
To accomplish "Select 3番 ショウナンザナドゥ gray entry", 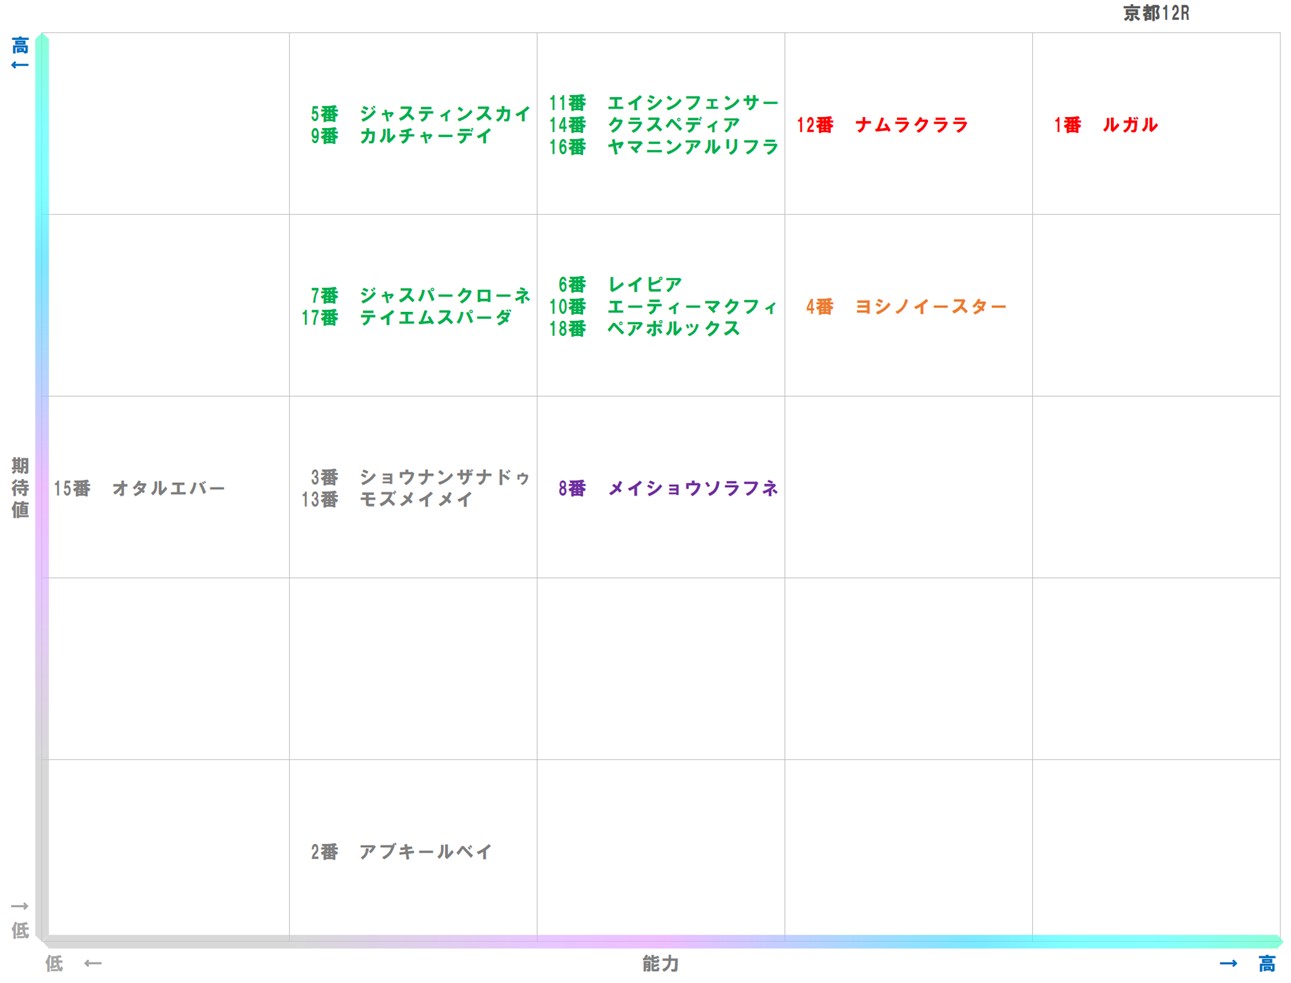I will pyautogui.click(x=419, y=478).
